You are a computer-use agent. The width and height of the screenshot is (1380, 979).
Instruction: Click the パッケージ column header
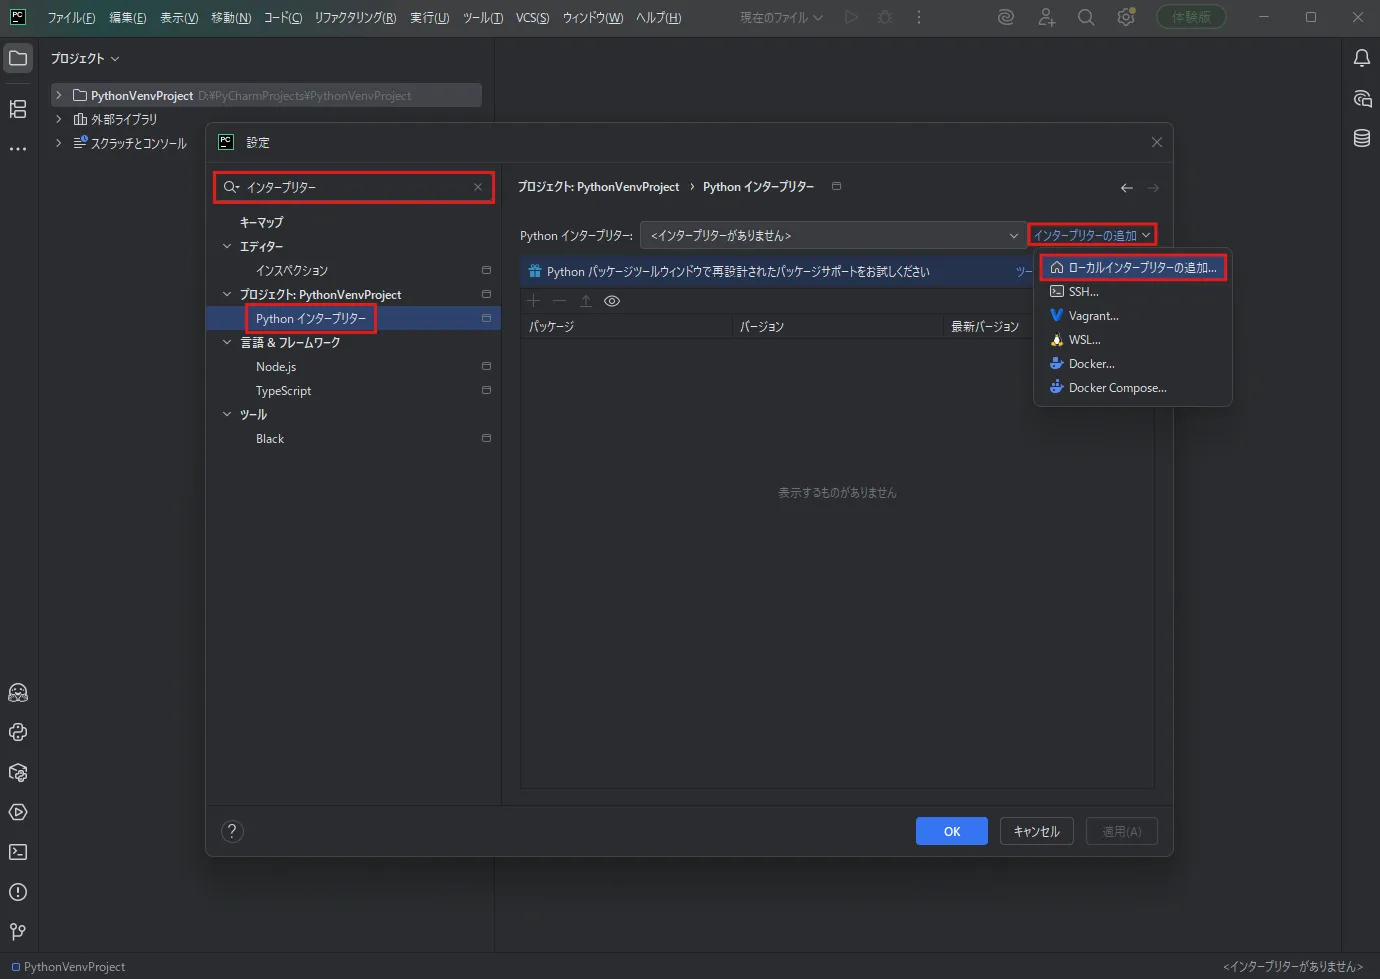pyautogui.click(x=627, y=327)
